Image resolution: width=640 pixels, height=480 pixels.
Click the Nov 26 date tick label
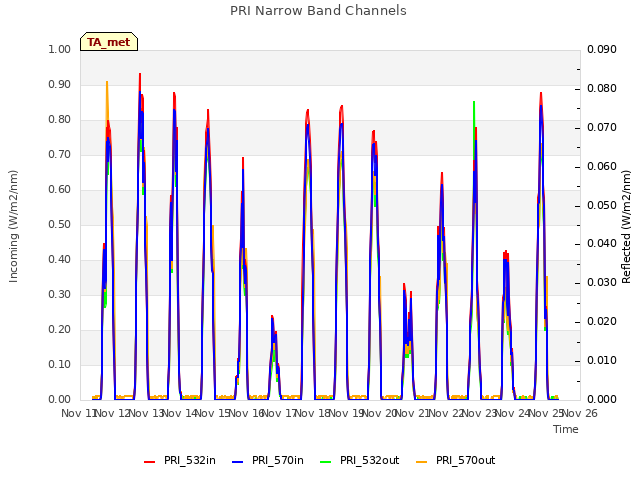click(x=580, y=413)
